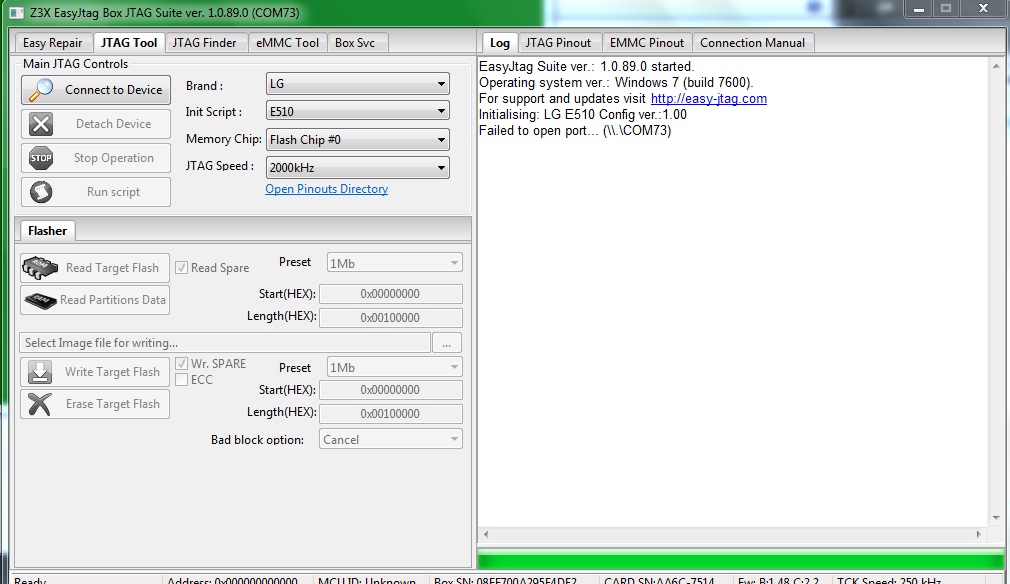The height and width of the screenshot is (584, 1010).
Task: Select the Flasher tab
Action: pos(48,231)
